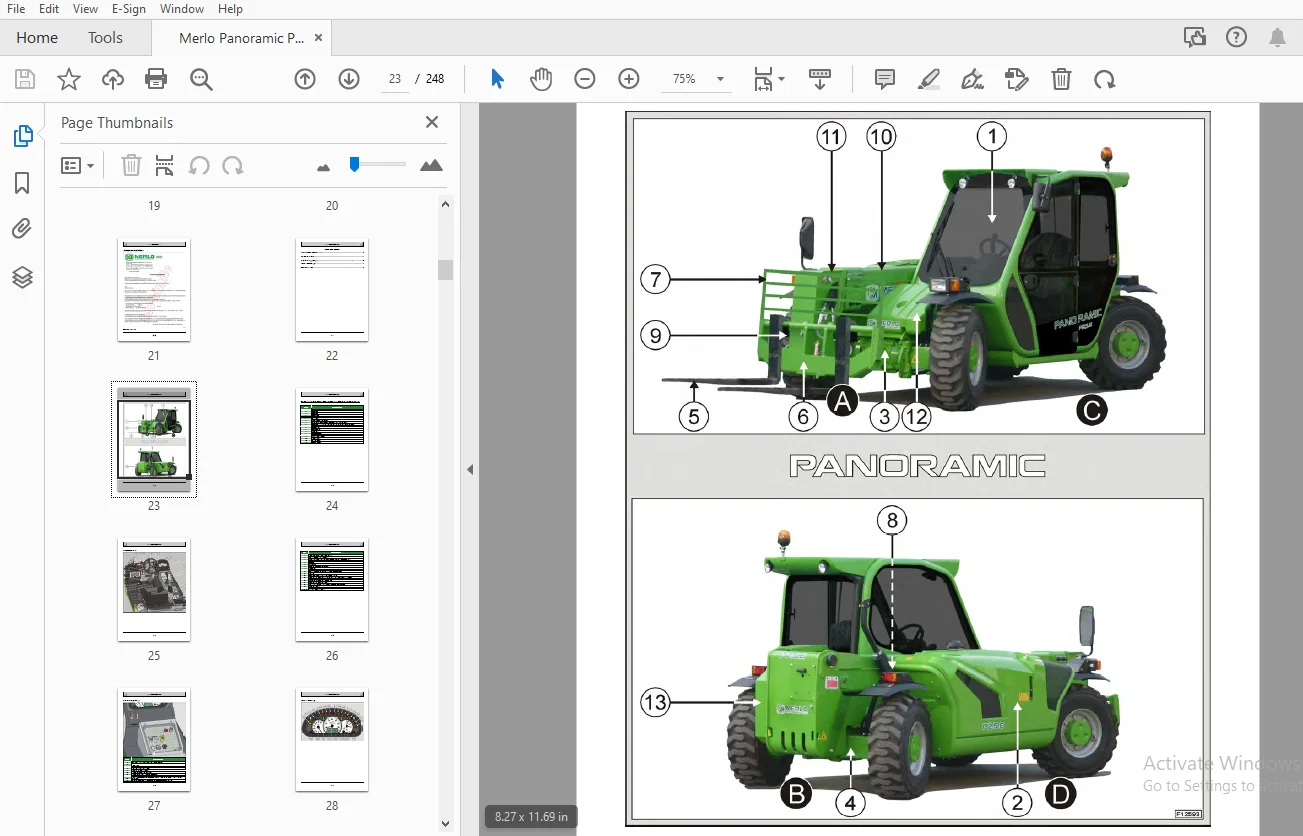Open the Layers panel
This screenshot has height=836, width=1303.
point(22,277)
